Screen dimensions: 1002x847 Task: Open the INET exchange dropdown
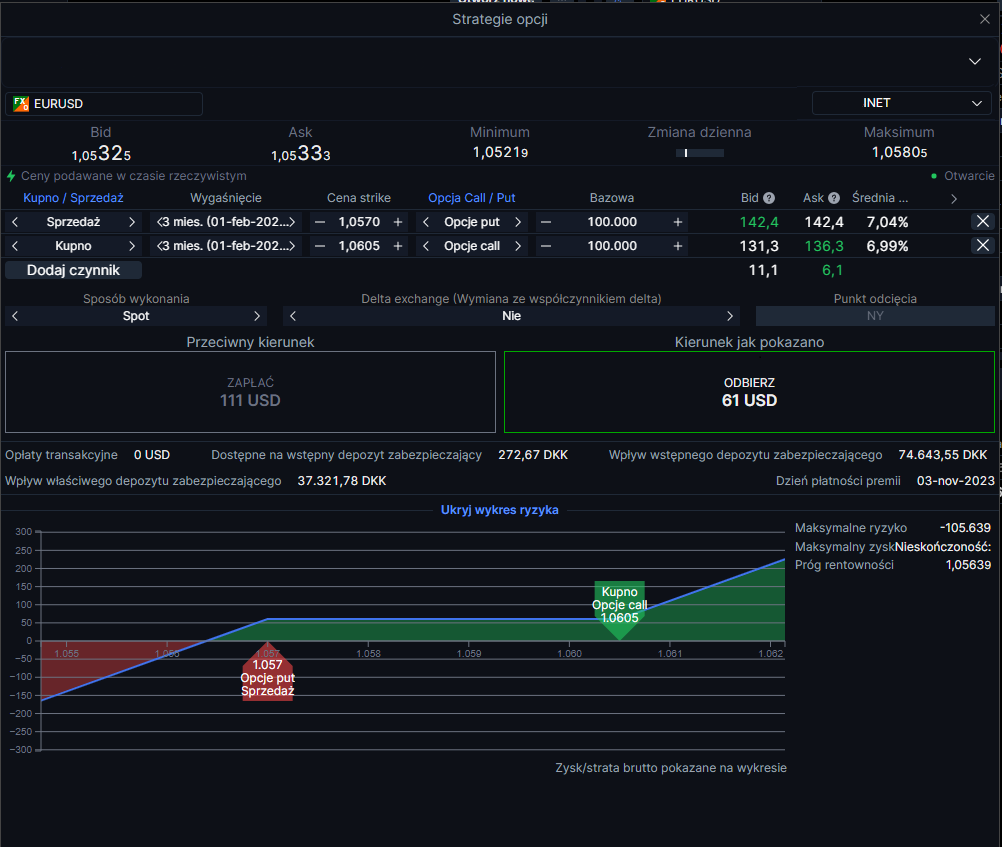901,103
